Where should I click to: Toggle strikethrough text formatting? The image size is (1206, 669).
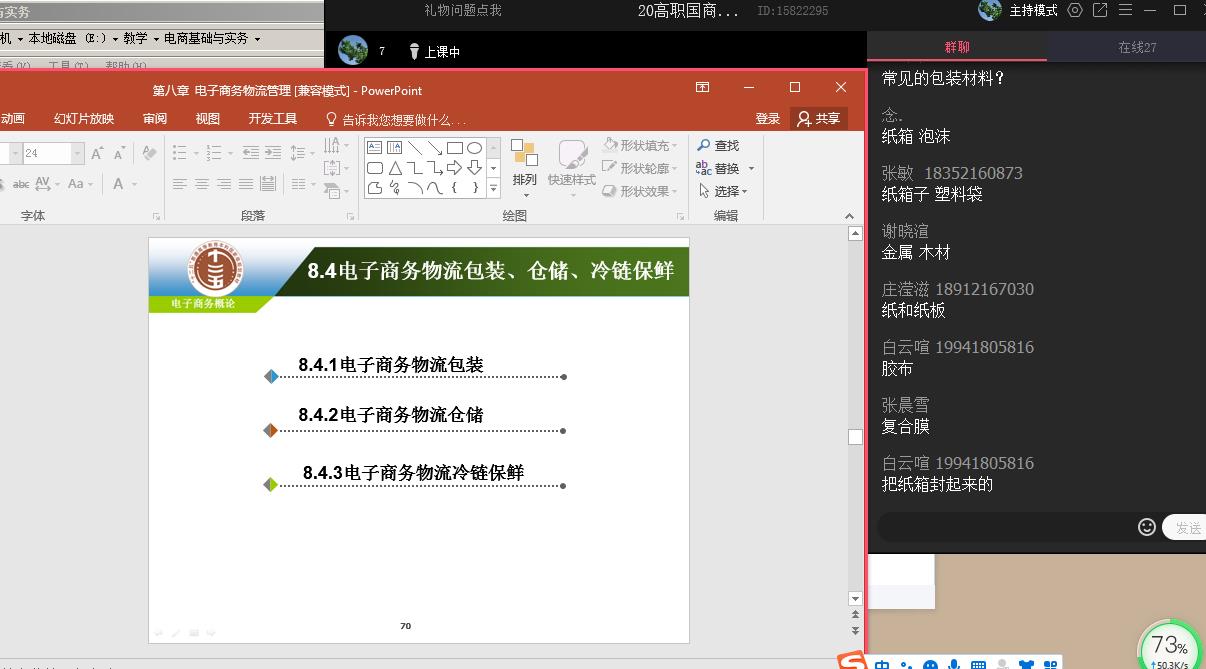coord(20,184)
